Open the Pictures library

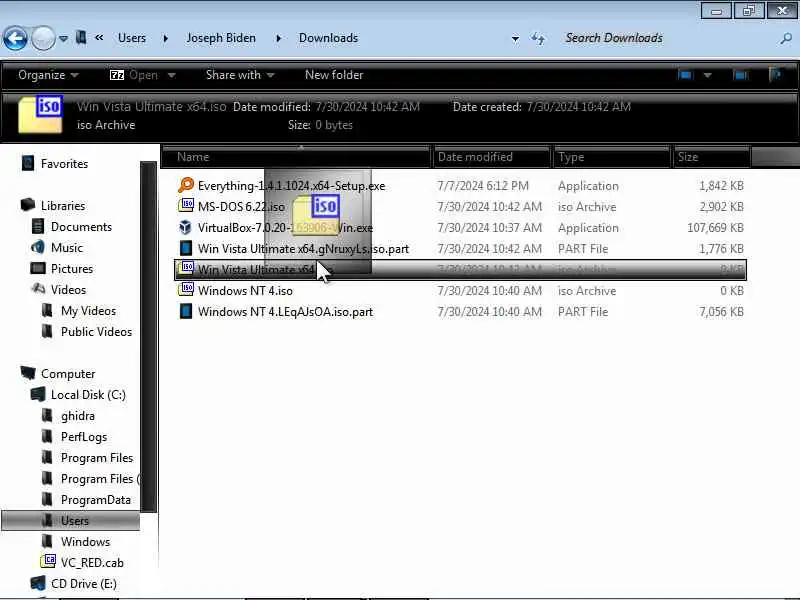coord(72,268)
